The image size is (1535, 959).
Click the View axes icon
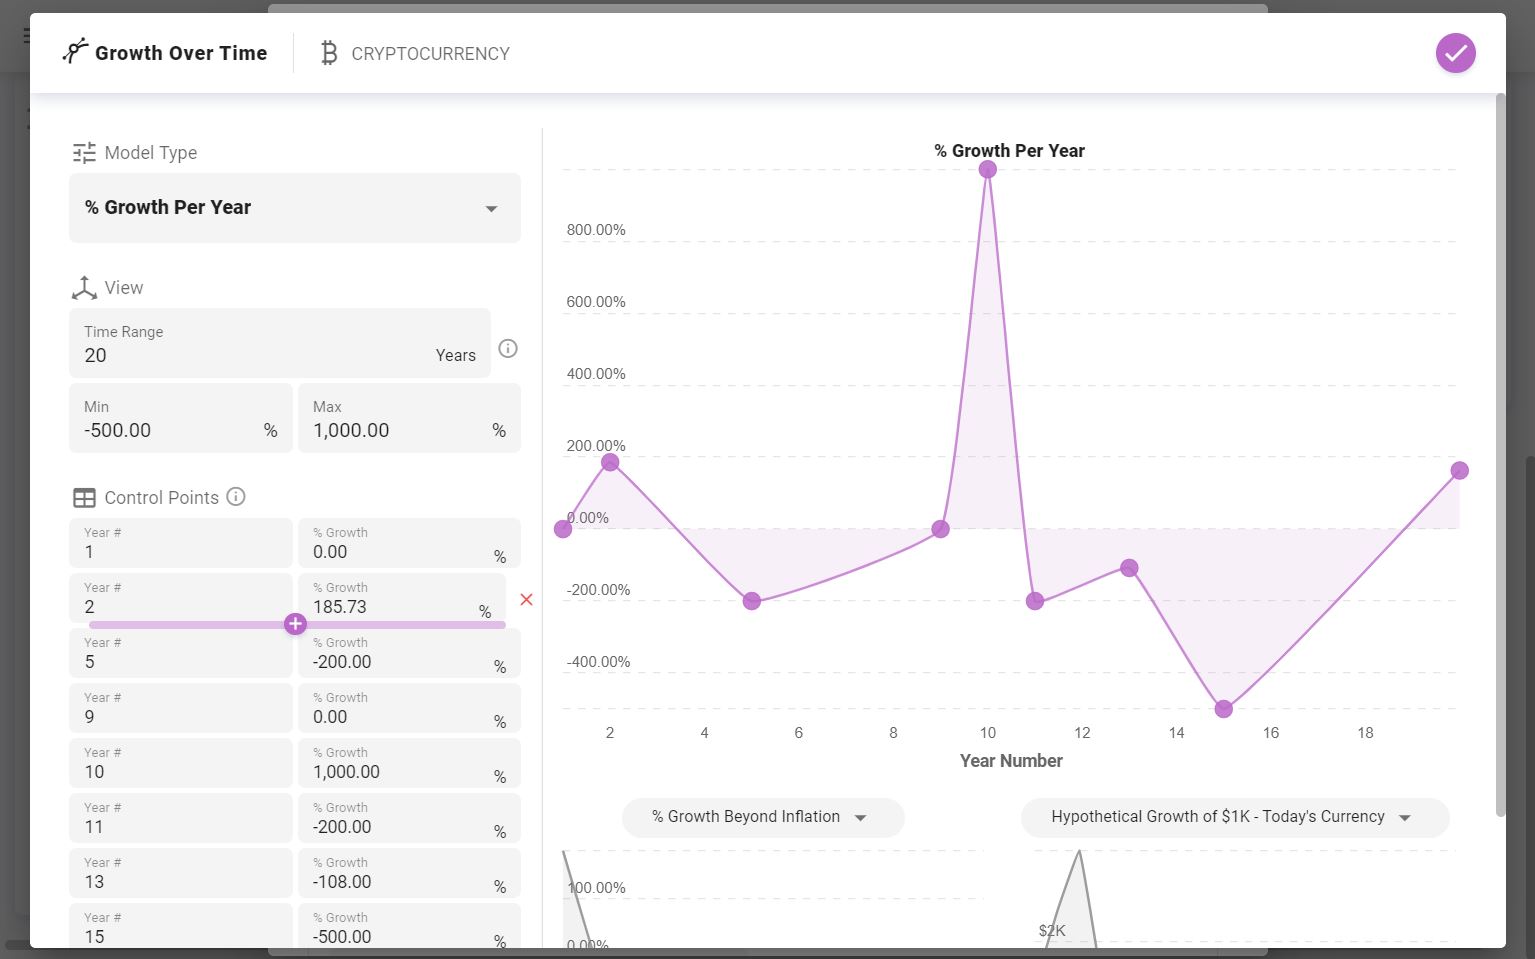(84, 288)
